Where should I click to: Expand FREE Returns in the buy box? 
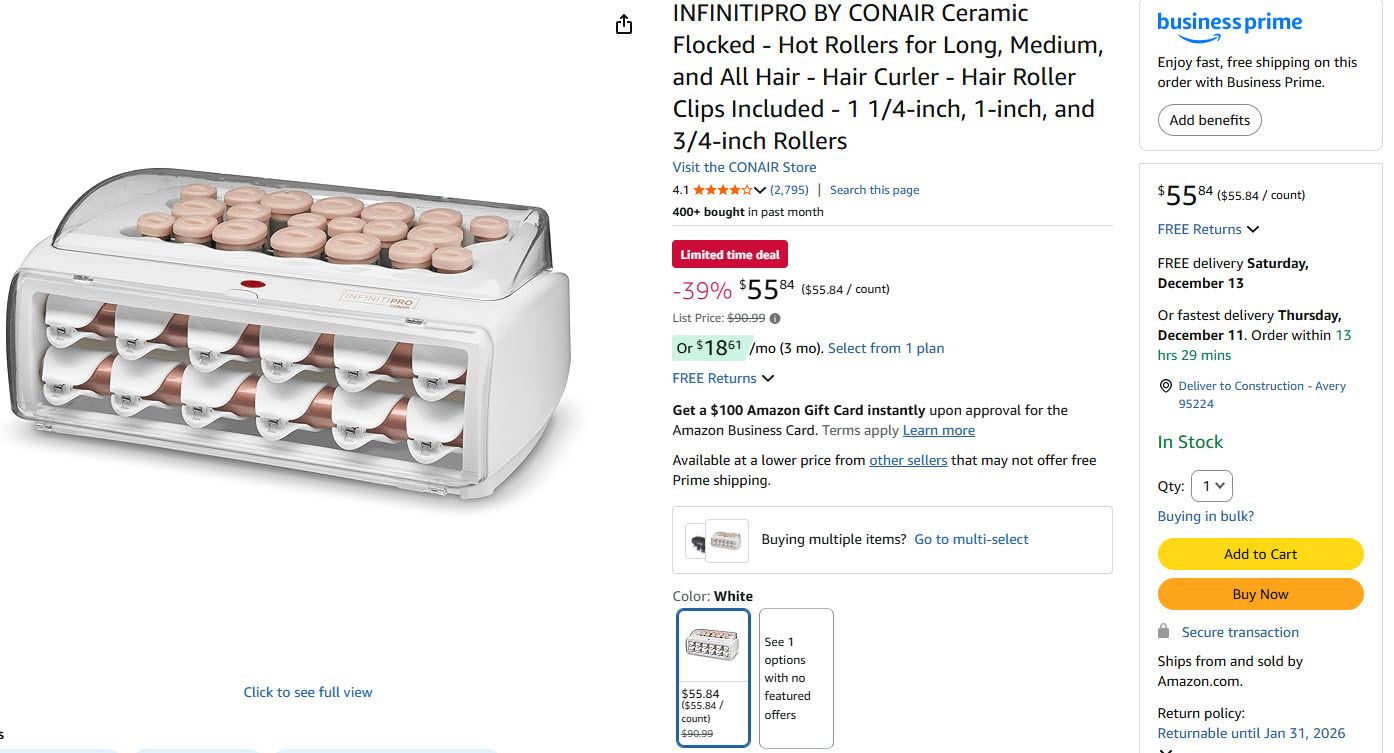1252,229
